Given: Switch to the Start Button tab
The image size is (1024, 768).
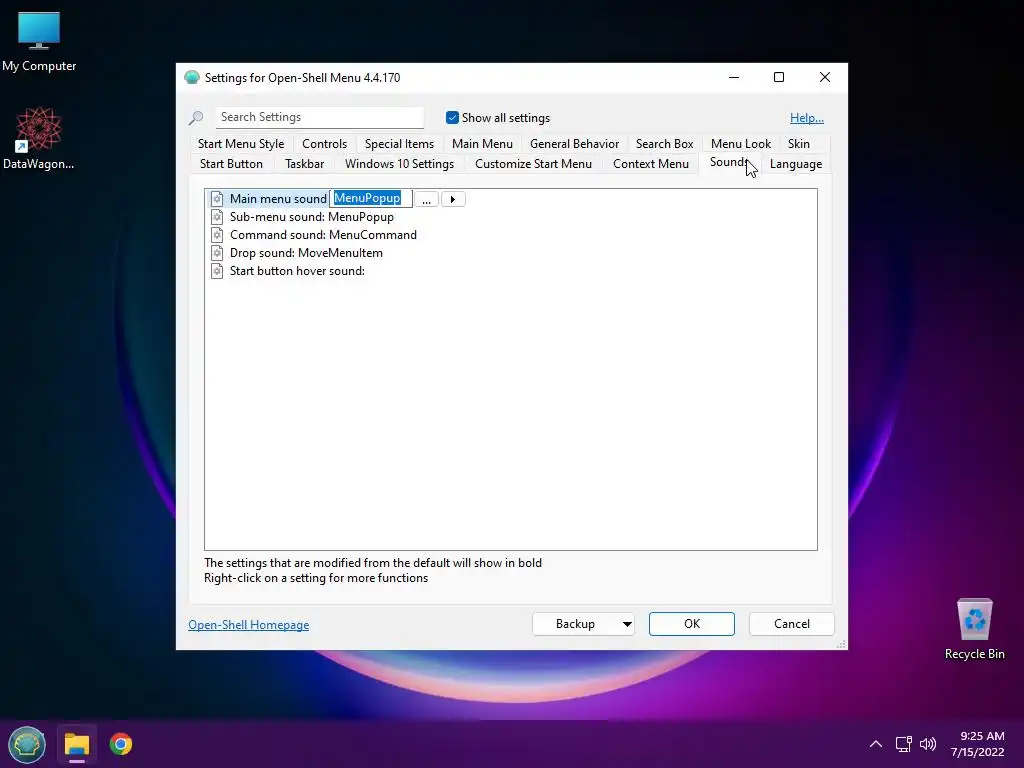Looking at the screenshot, I should click(231, 164).
